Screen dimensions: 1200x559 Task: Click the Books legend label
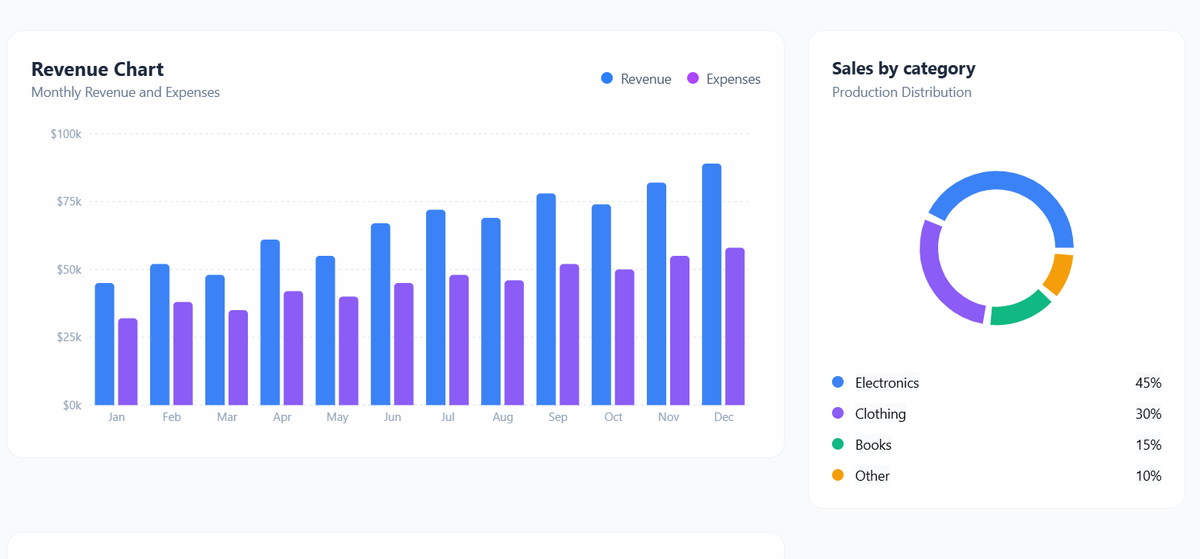click(x=873, y=445)
